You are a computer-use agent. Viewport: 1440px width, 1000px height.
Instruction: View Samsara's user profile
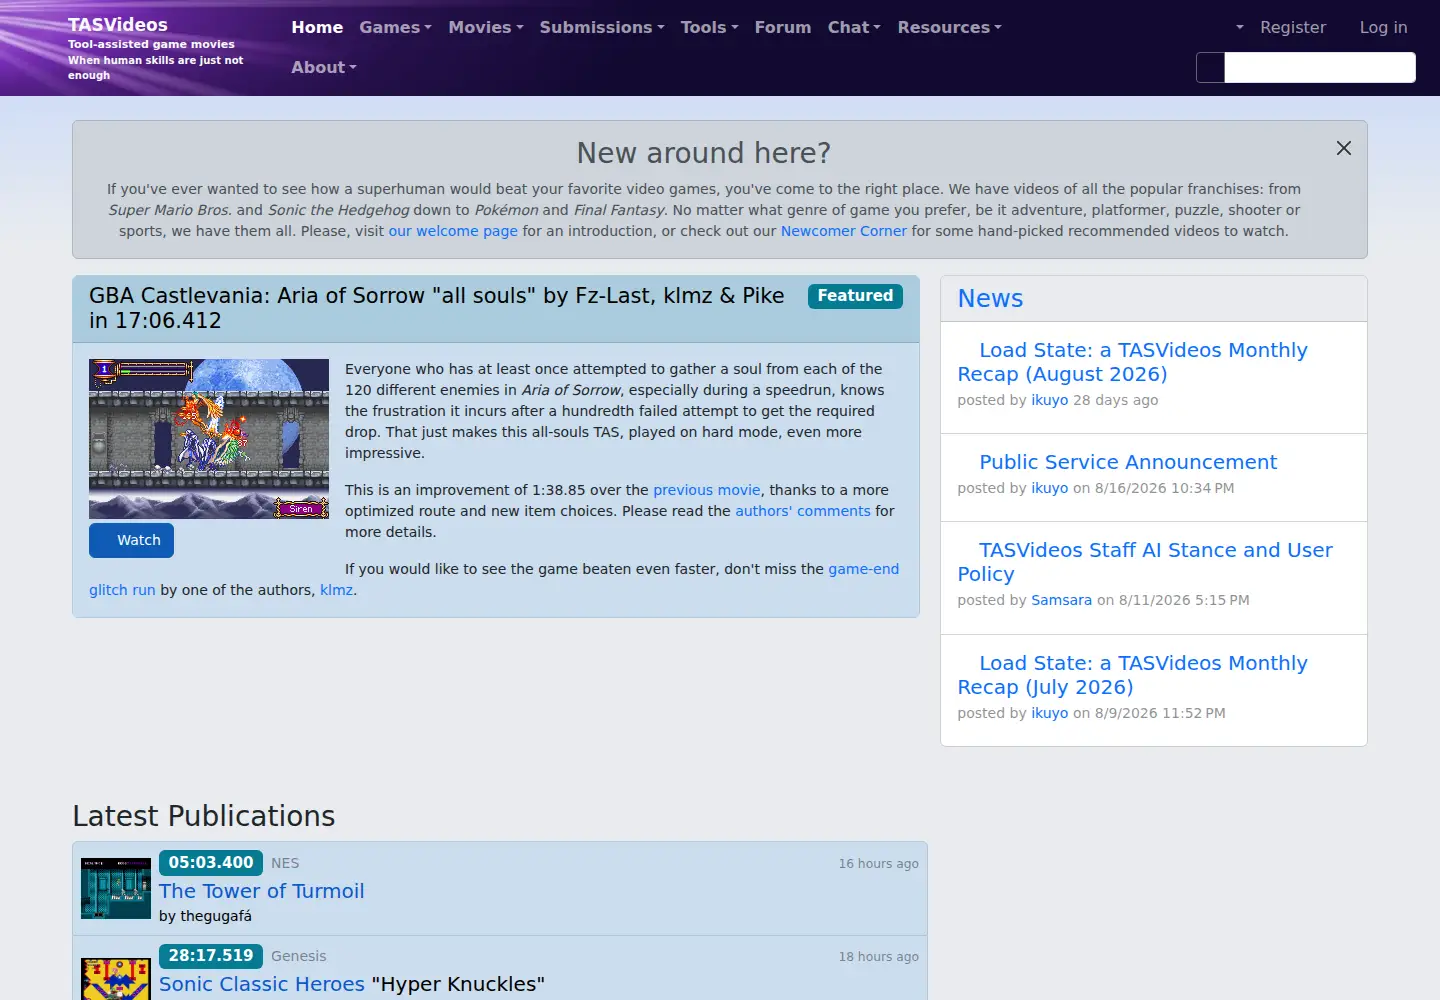tap(1062, 600)
